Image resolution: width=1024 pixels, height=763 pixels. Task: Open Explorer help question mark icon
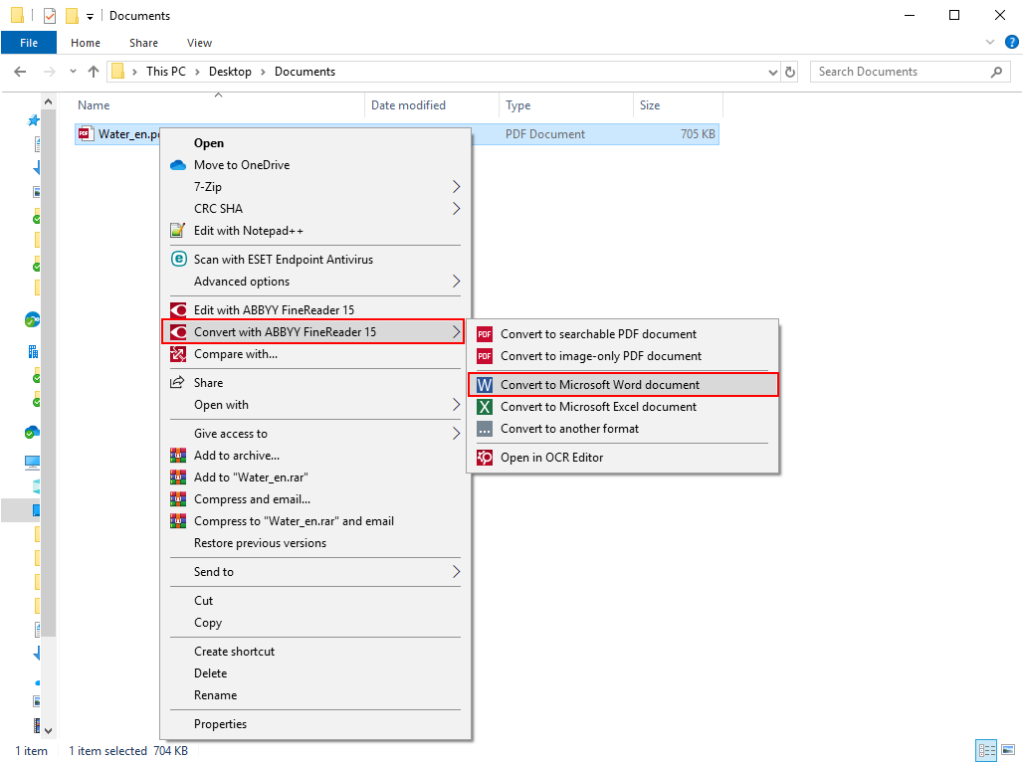[1012, 42]
